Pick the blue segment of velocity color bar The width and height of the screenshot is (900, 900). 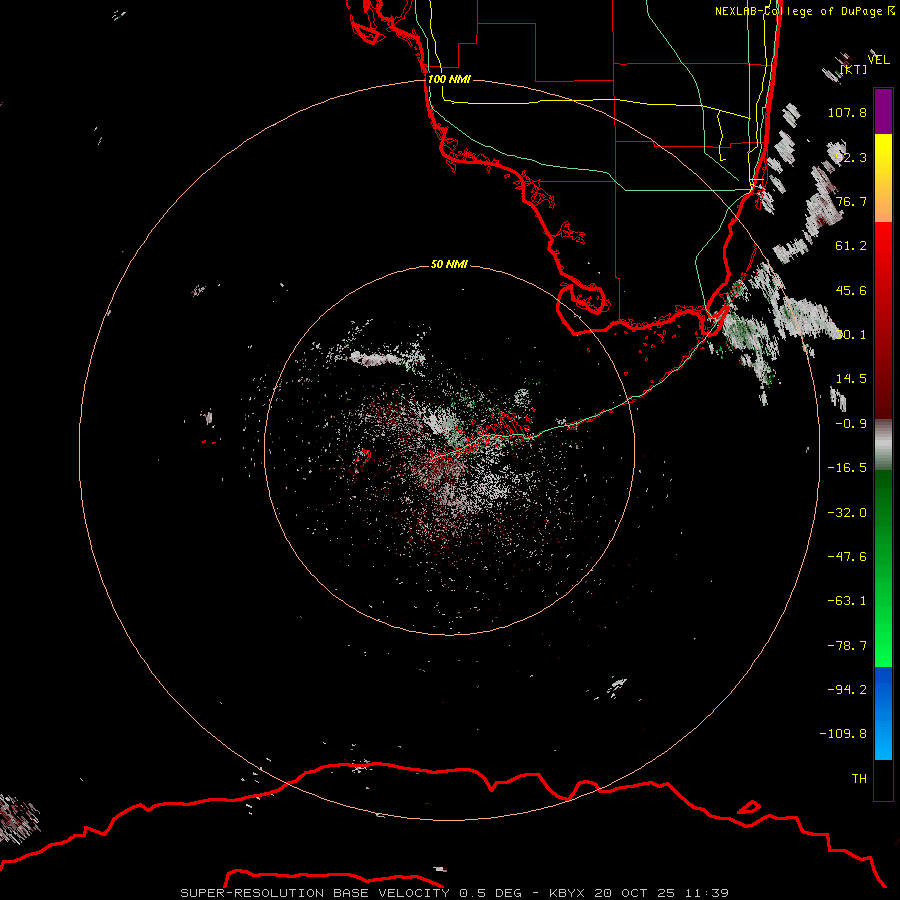tap(883, 713)
